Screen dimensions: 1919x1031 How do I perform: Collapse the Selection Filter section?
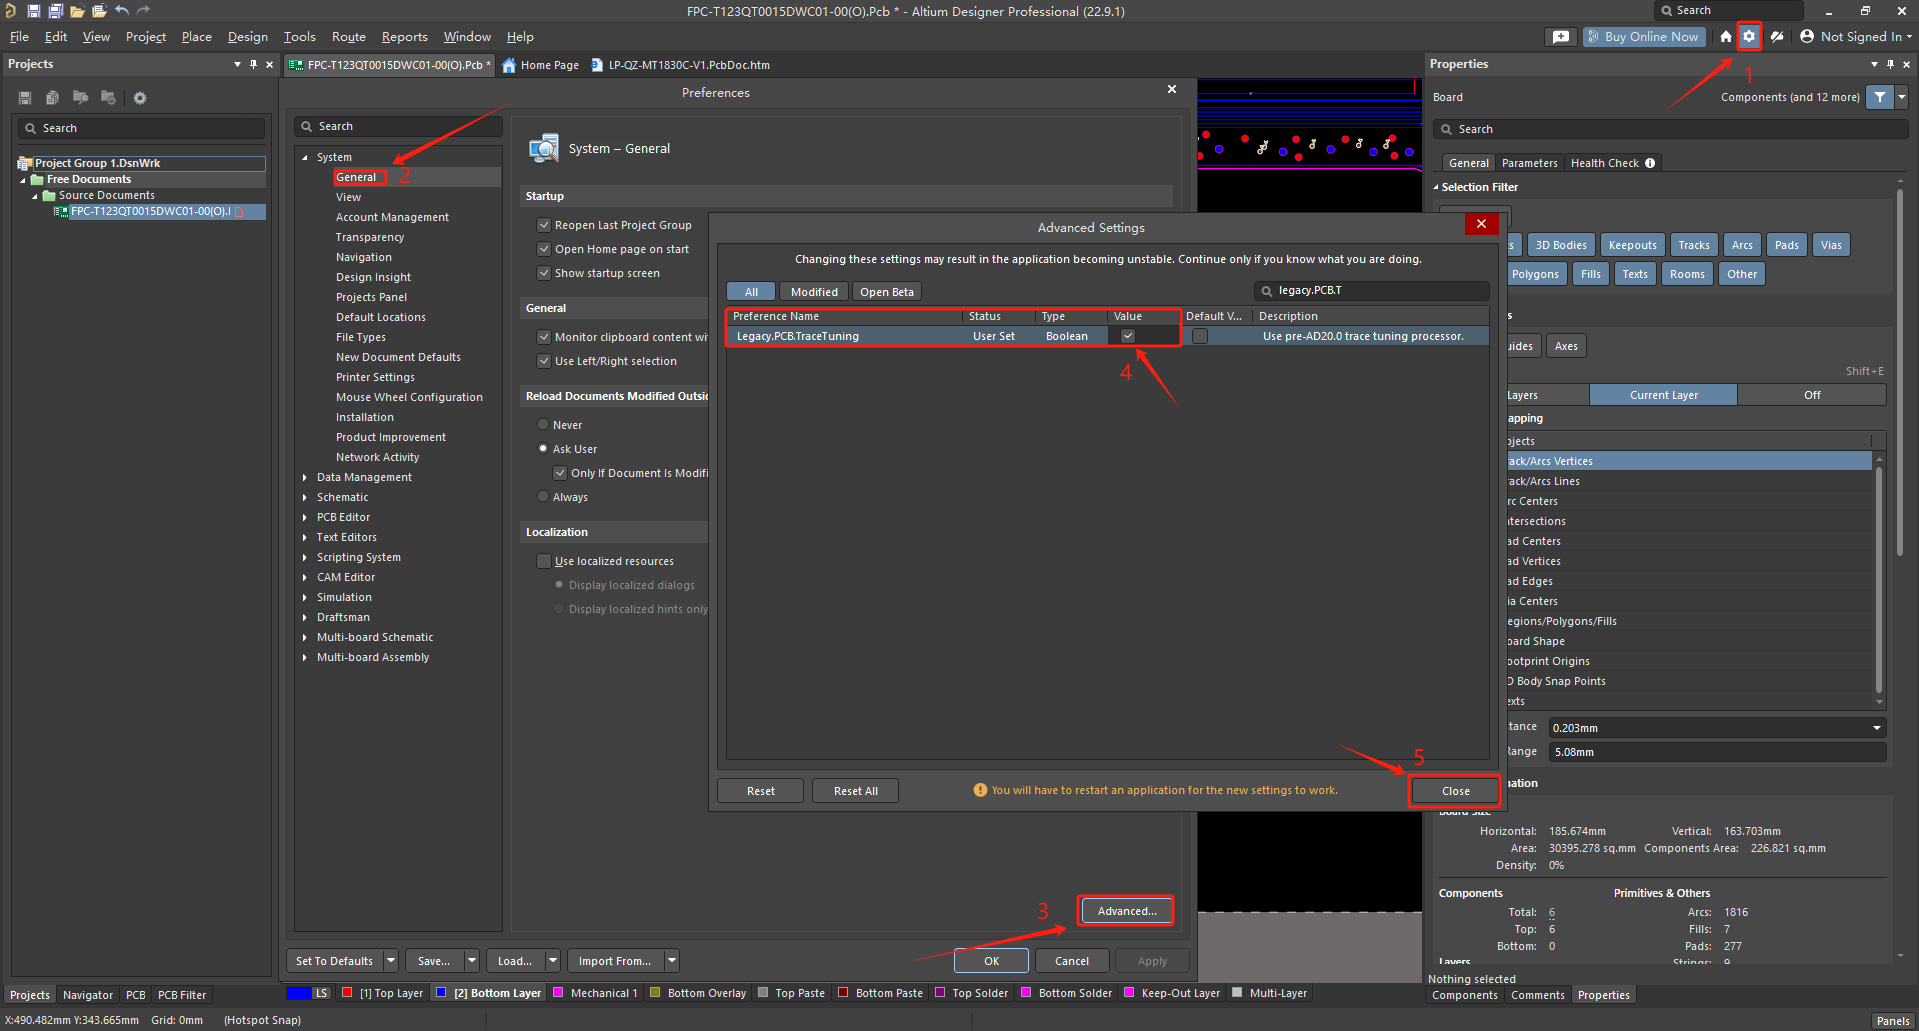1436,187
